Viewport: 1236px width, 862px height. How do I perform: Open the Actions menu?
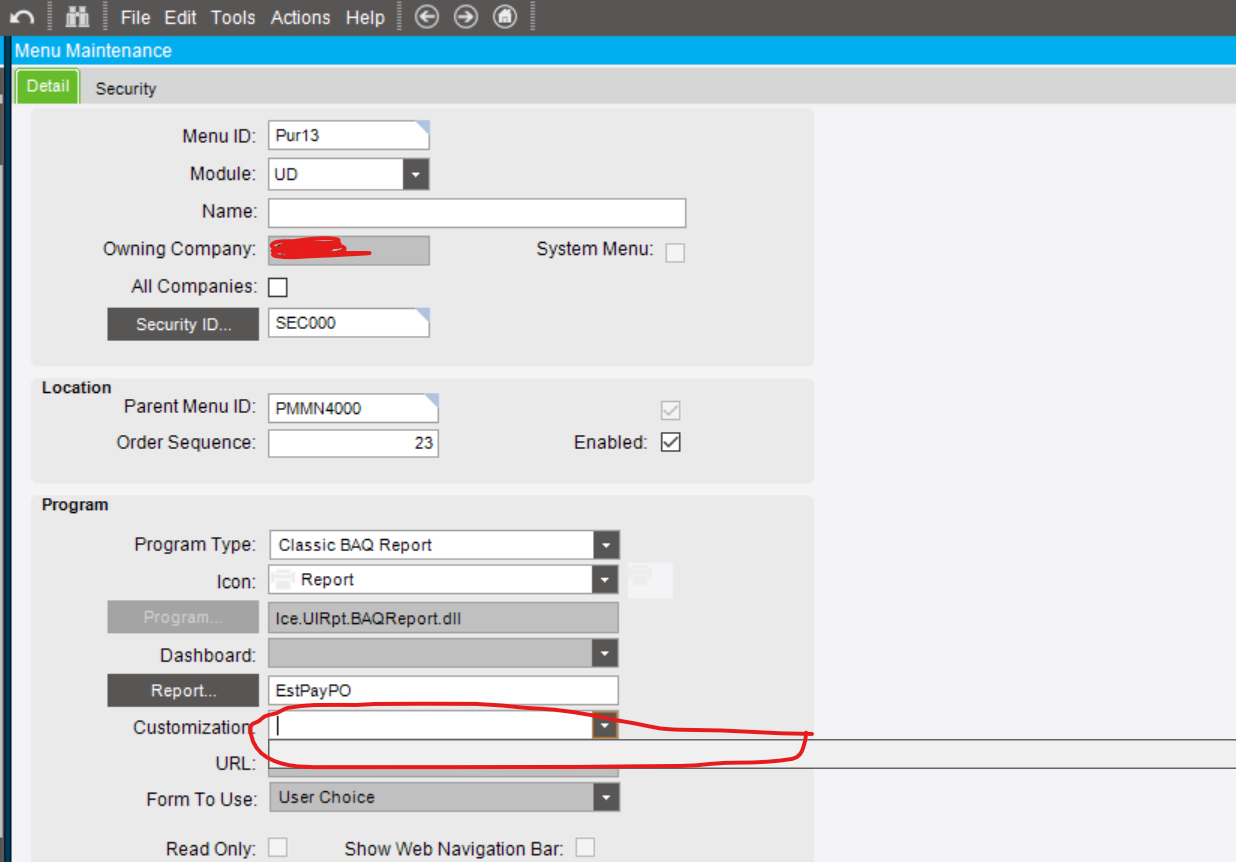coord(300,17)
